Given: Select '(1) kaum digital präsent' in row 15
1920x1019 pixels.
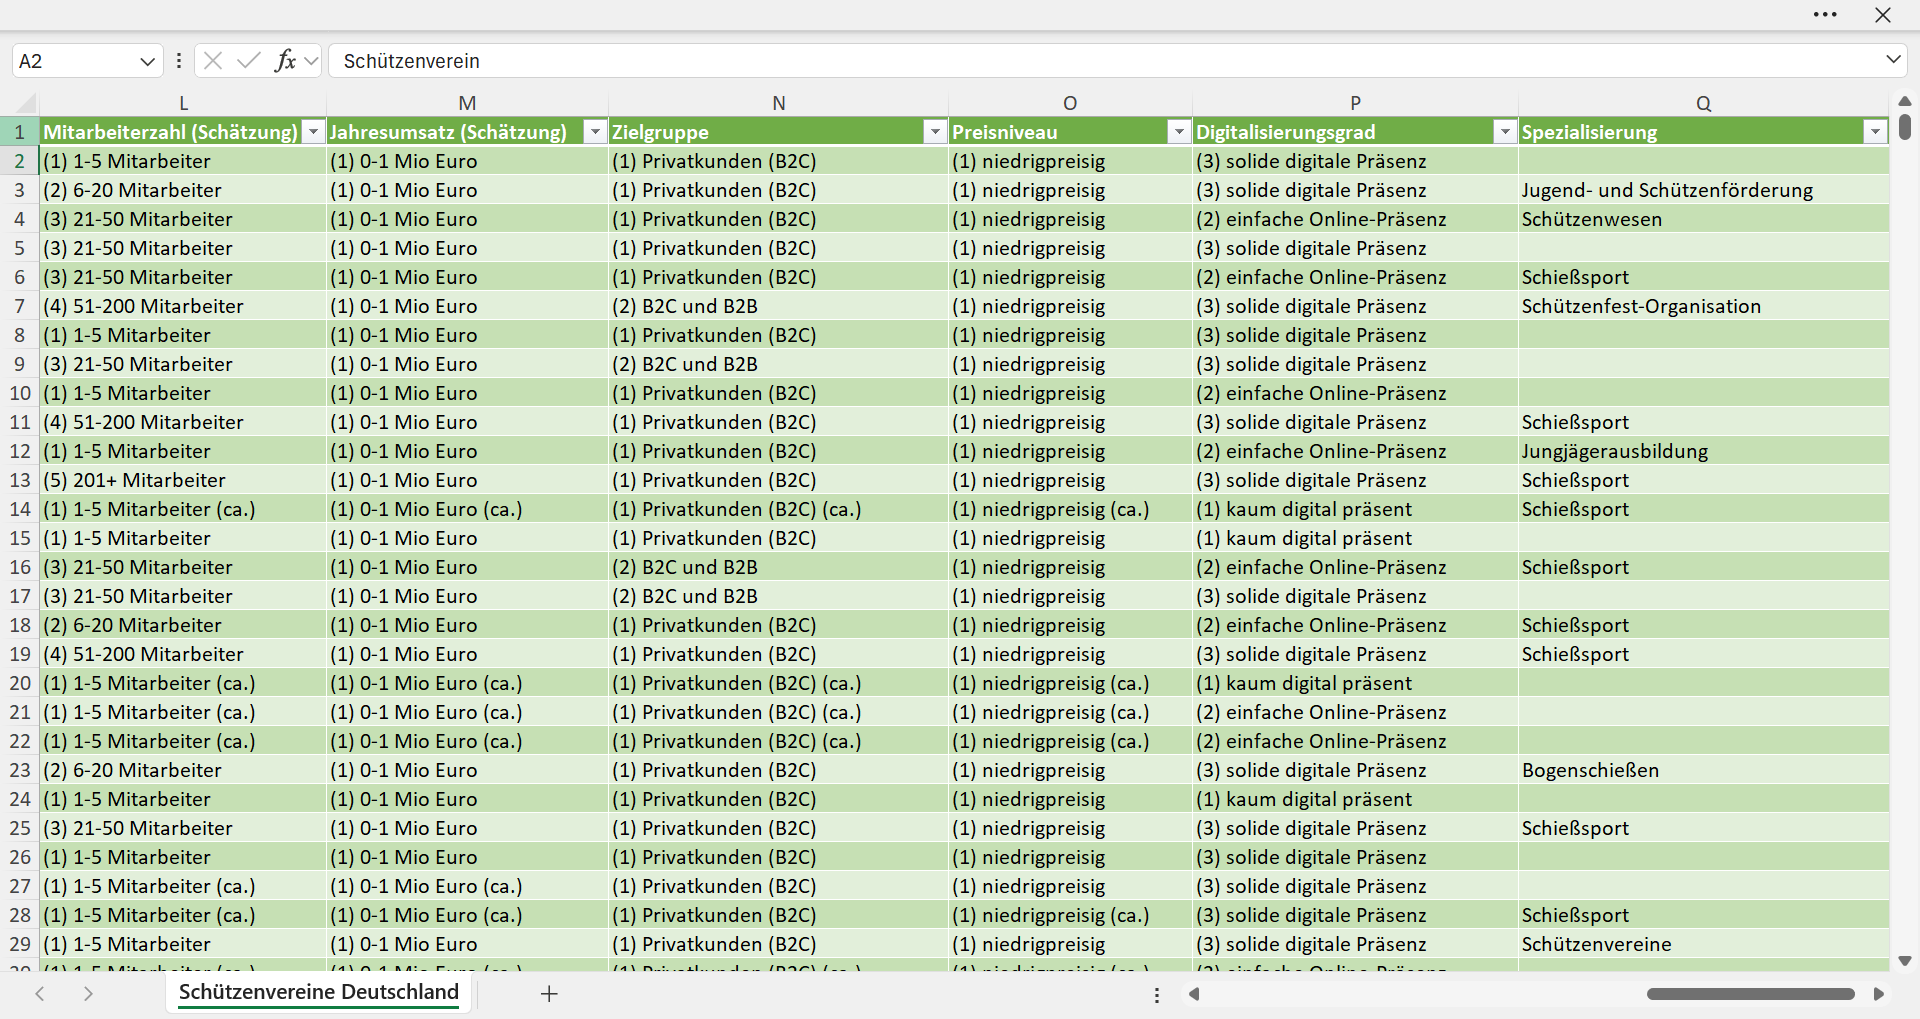Looking at the screenshot, I should click(x=1355, y=538).
